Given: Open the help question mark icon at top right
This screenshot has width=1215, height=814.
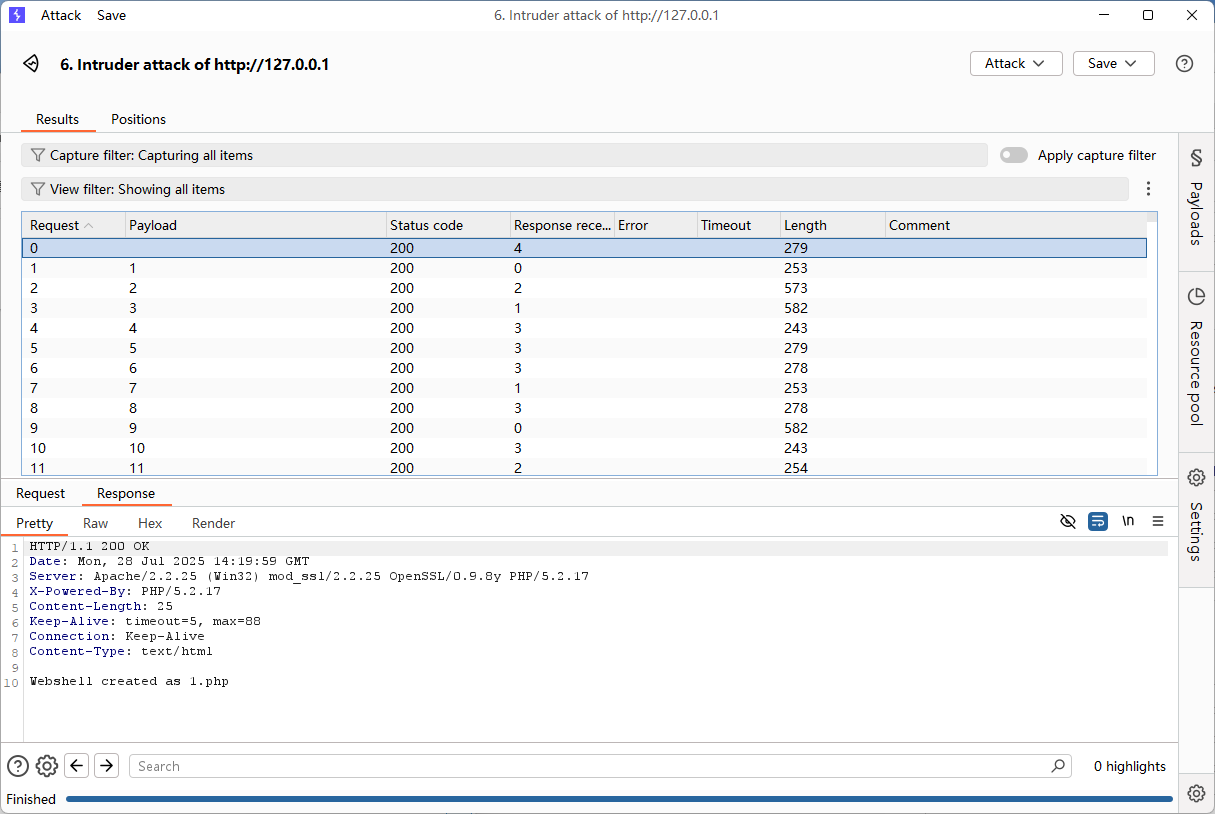Looking at the screenshot, I should point(1184,64).
